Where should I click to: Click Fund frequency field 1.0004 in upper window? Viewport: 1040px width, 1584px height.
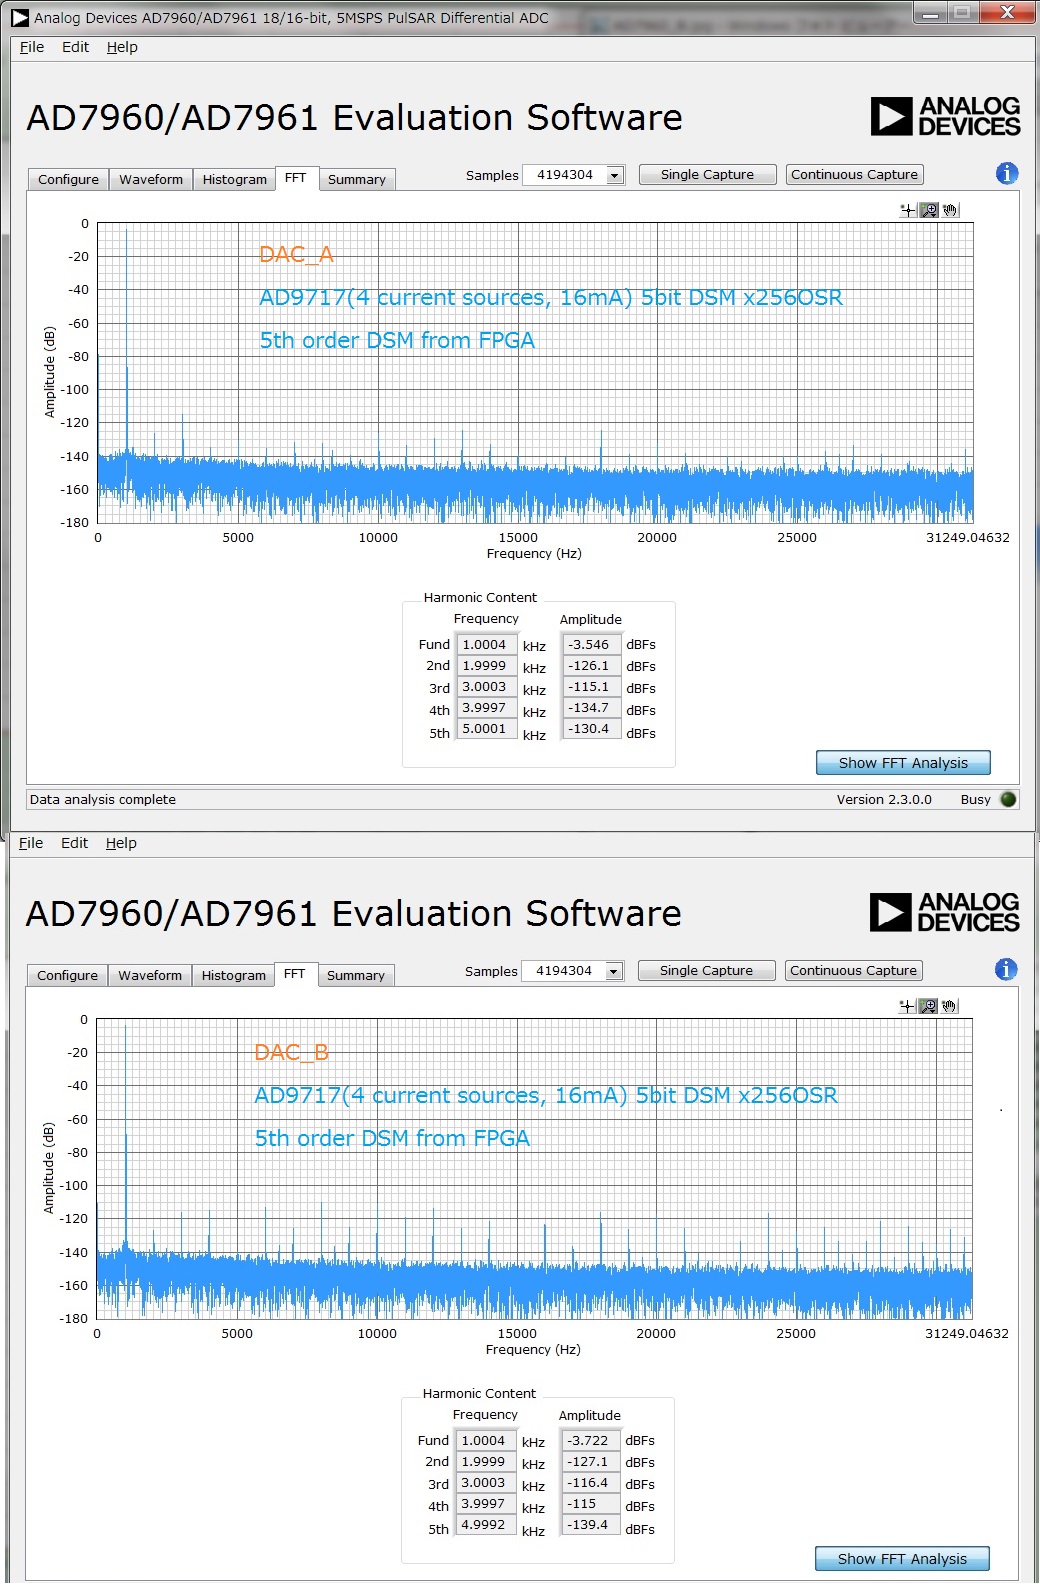click(x=487, y=644)
